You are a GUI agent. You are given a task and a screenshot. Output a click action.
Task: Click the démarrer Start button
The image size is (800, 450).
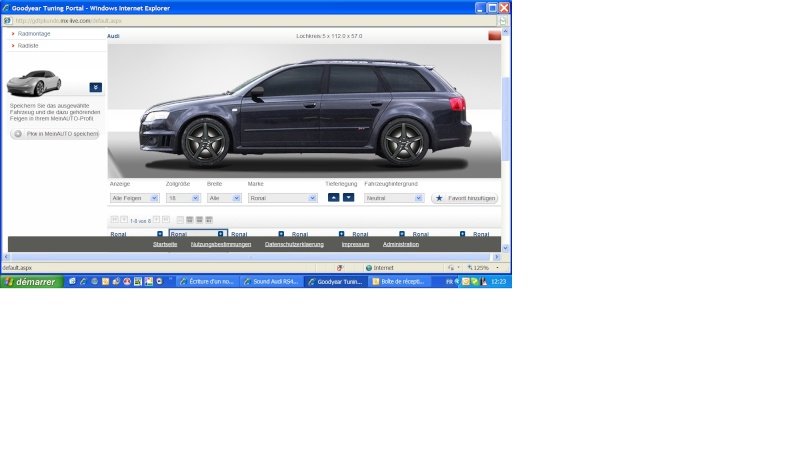coord(32,282)
